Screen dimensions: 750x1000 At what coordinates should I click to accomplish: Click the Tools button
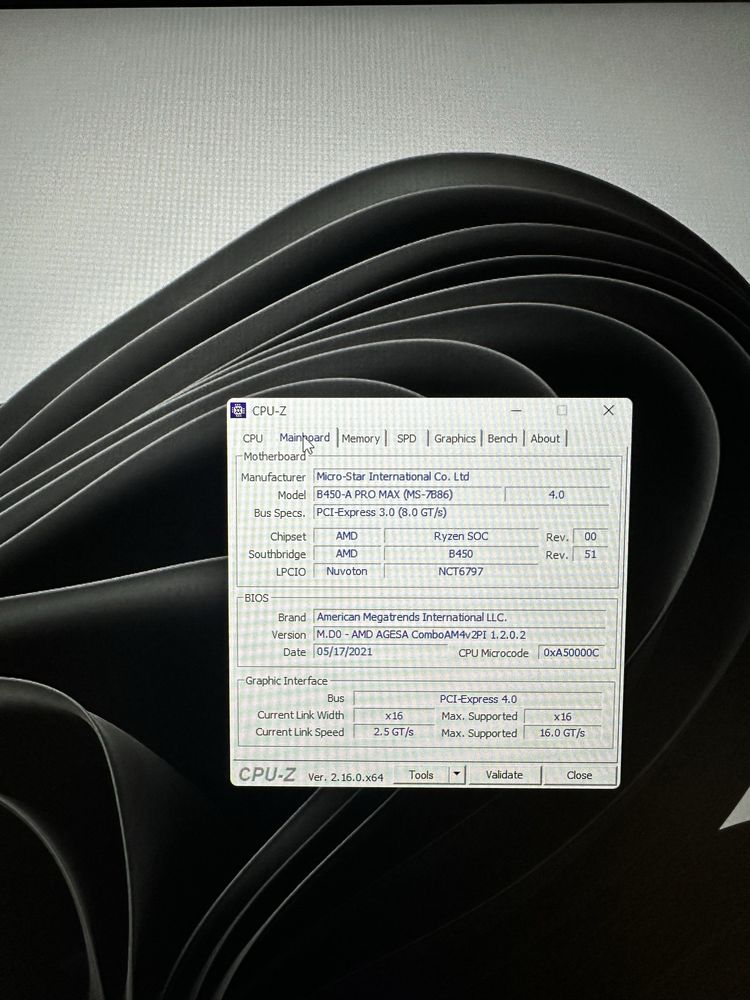coord(421,775)
